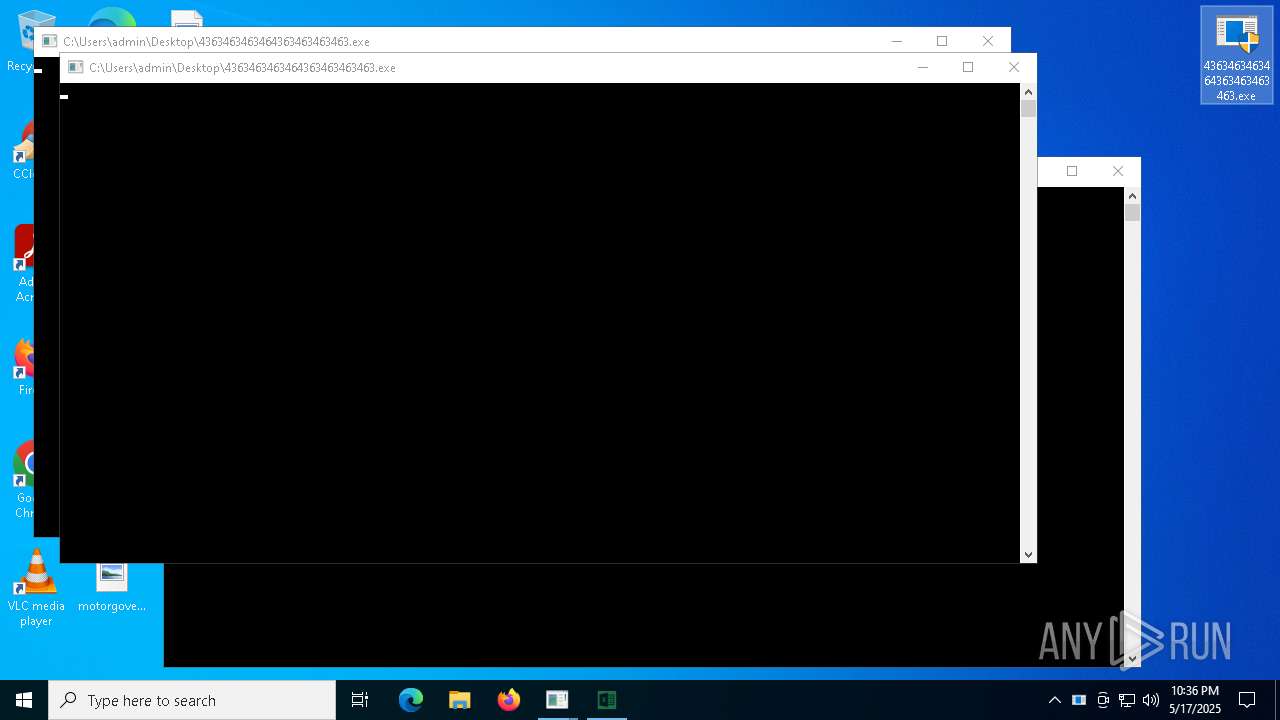Click the Meet Now camera tray icon

click(x=1103, y=700)
